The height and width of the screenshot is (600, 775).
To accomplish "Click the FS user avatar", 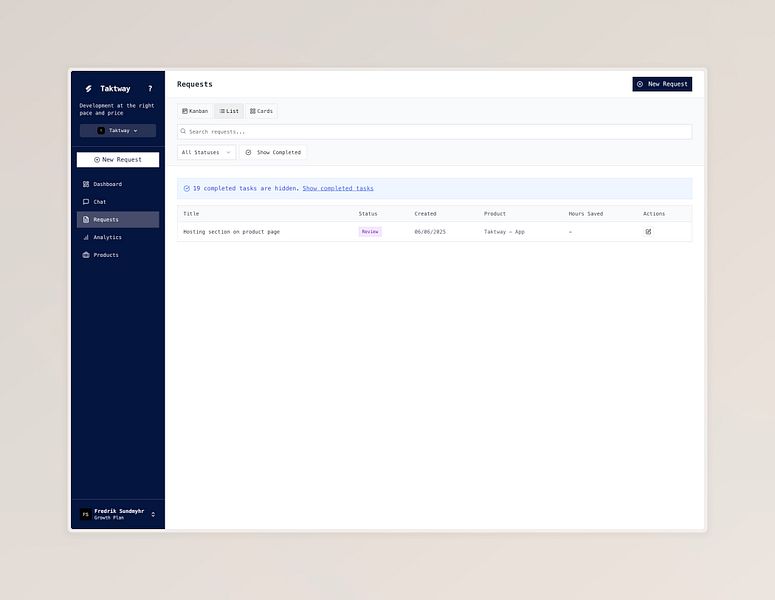I will 86,514.
